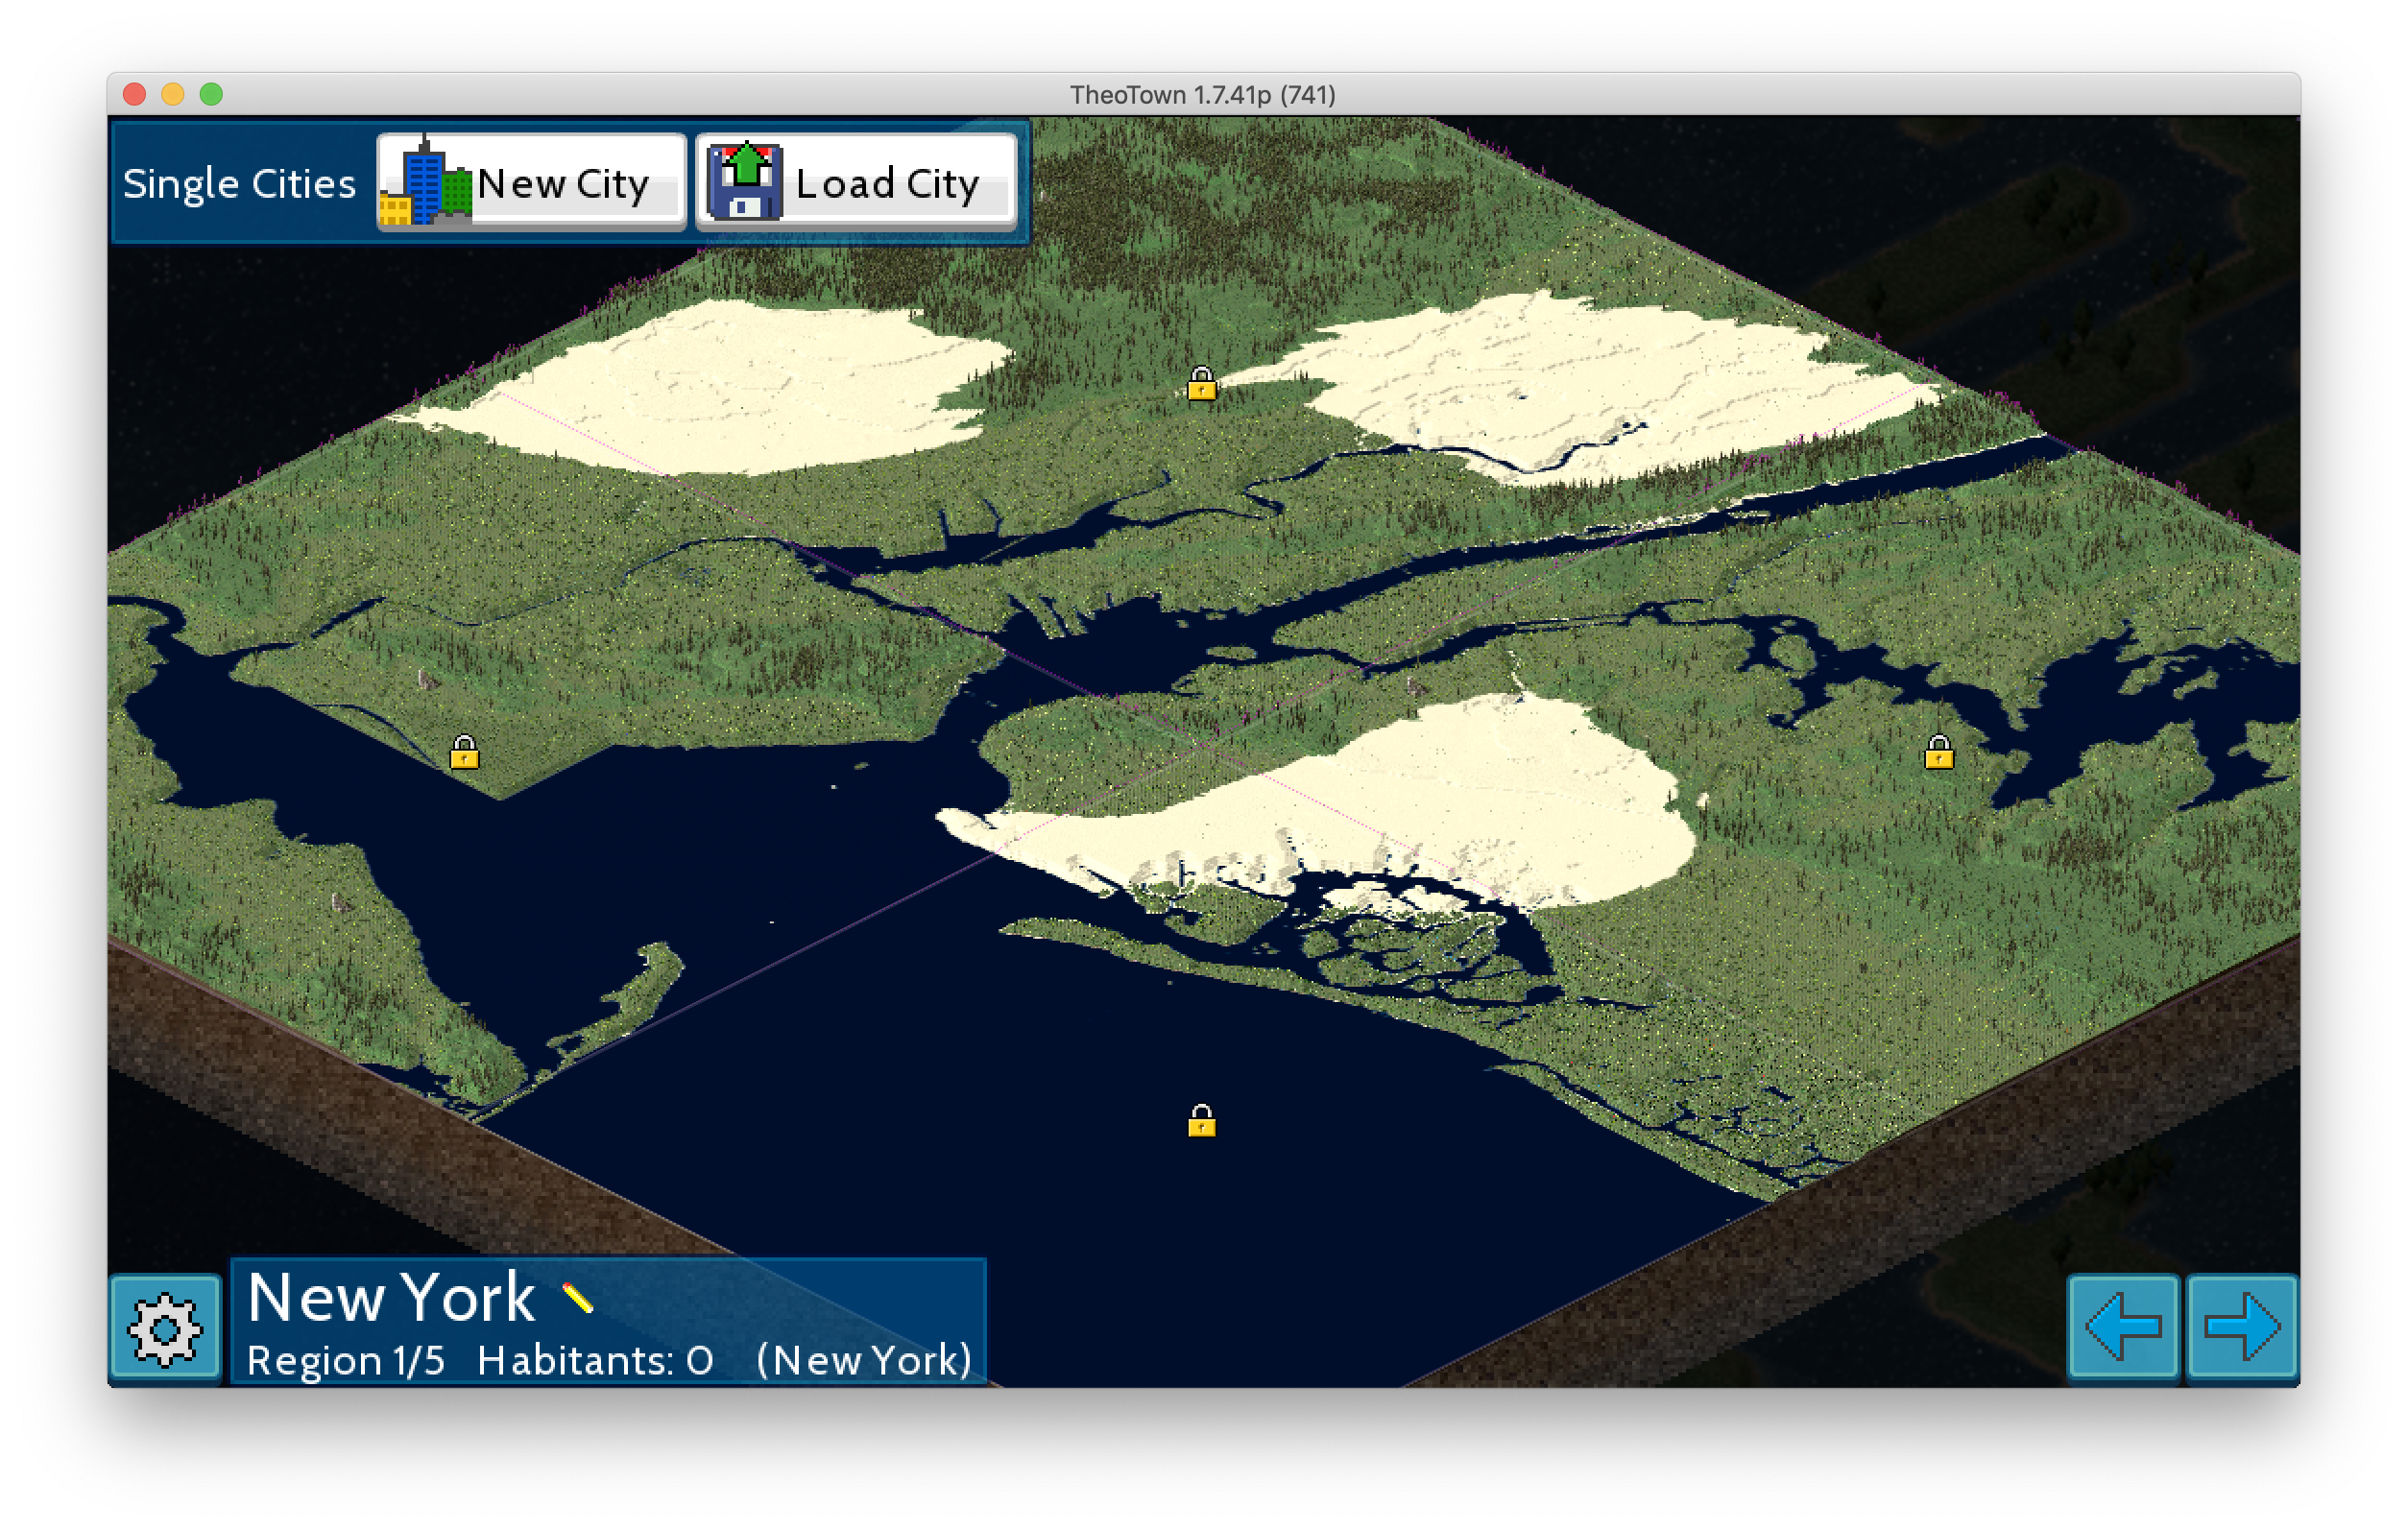
Task: Click the skyscraper icon on New City
Action: [426, 180]
